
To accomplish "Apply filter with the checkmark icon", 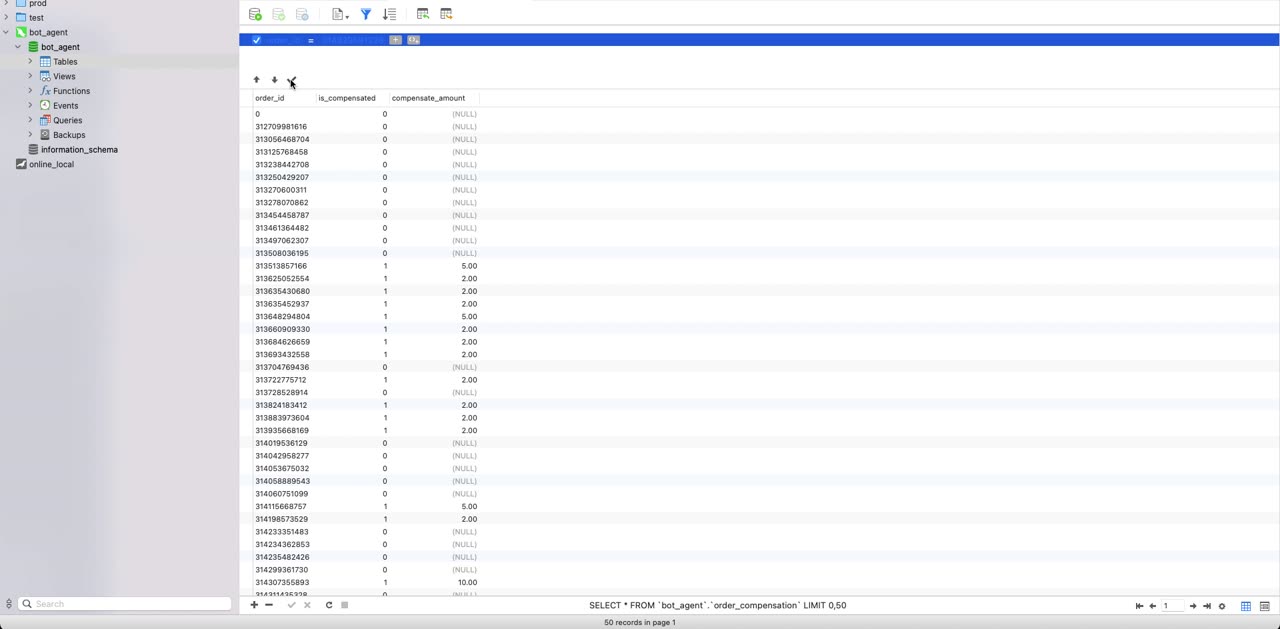I will click(292, 80).
